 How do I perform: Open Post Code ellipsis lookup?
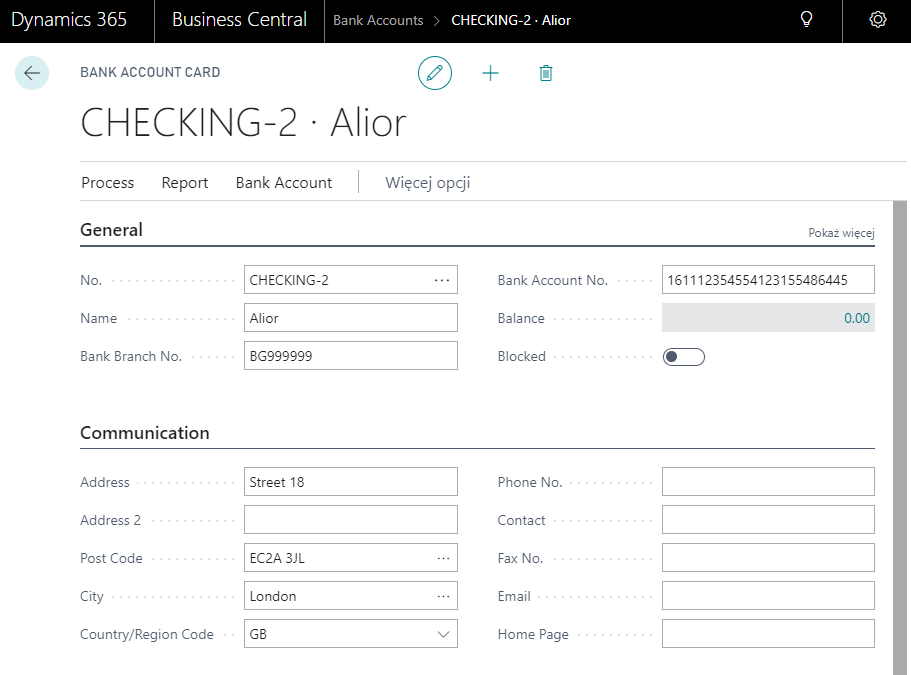(443, 558)
